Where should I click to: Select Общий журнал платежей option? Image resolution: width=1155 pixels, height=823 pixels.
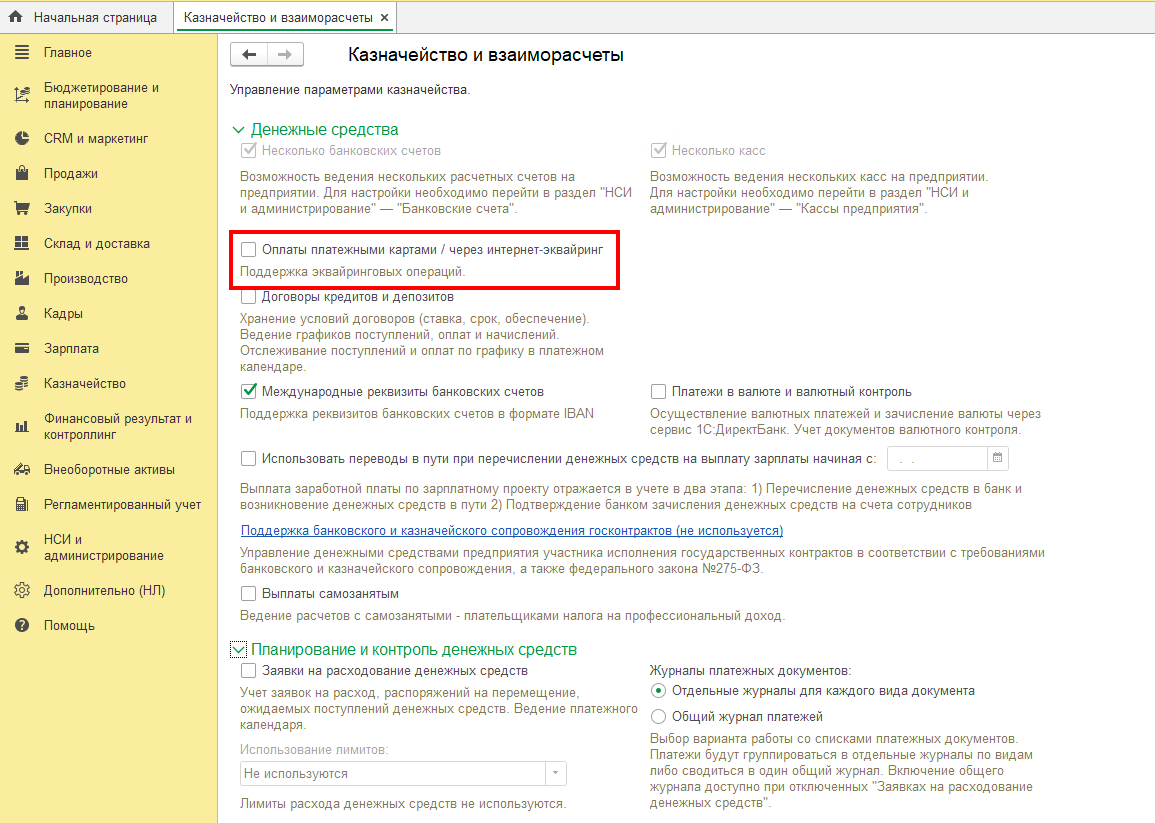(x=658, y=716)
